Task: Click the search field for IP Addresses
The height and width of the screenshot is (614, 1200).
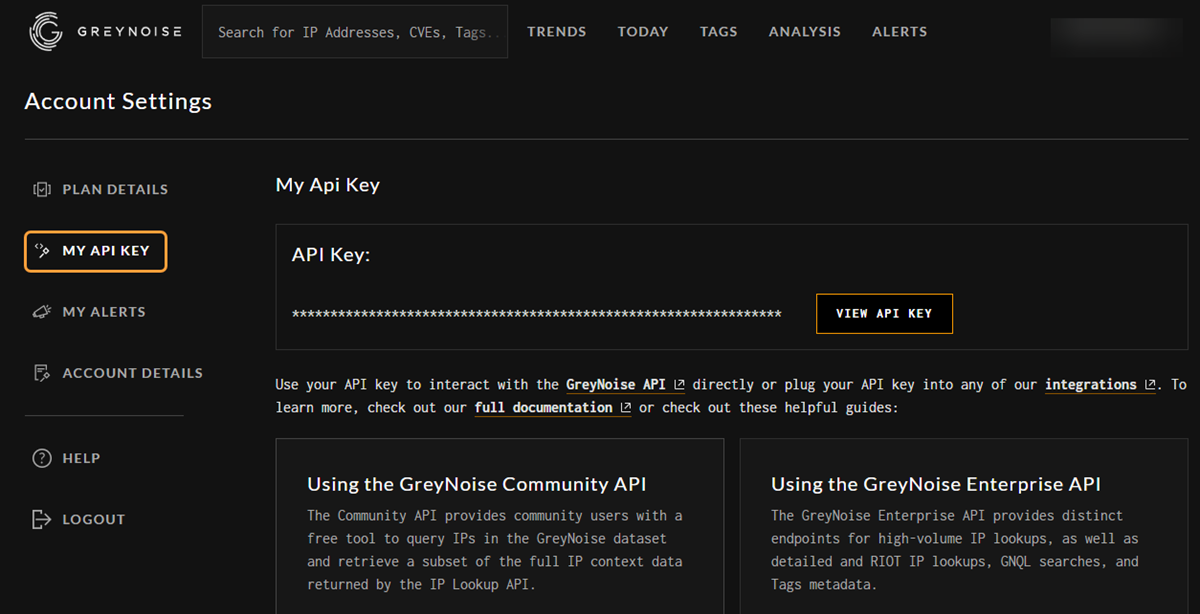Action: pyautogui.click(x=354, y=31)
